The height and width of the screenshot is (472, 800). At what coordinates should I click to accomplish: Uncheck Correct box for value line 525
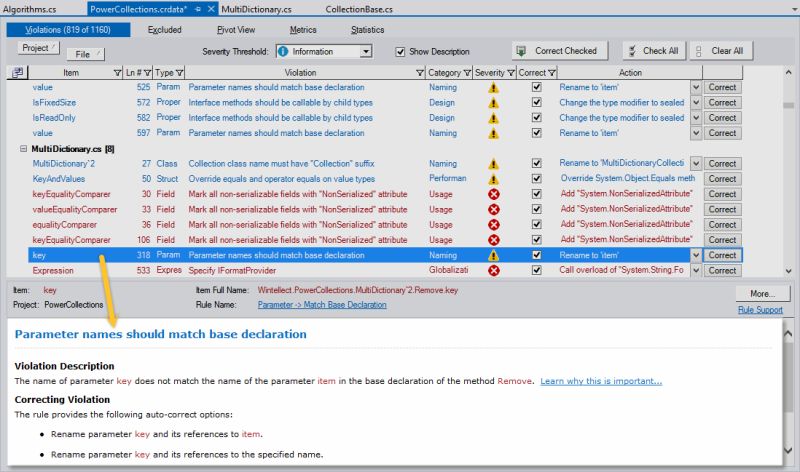point(537,87)
